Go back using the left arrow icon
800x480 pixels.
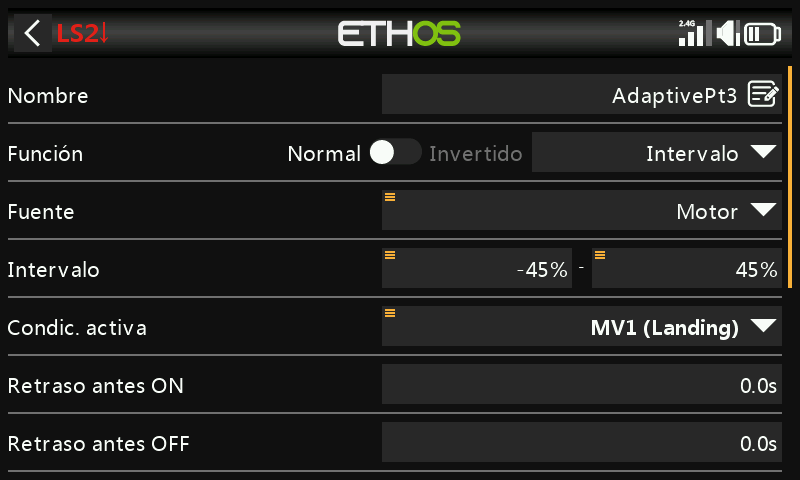[x=33, y=33]
